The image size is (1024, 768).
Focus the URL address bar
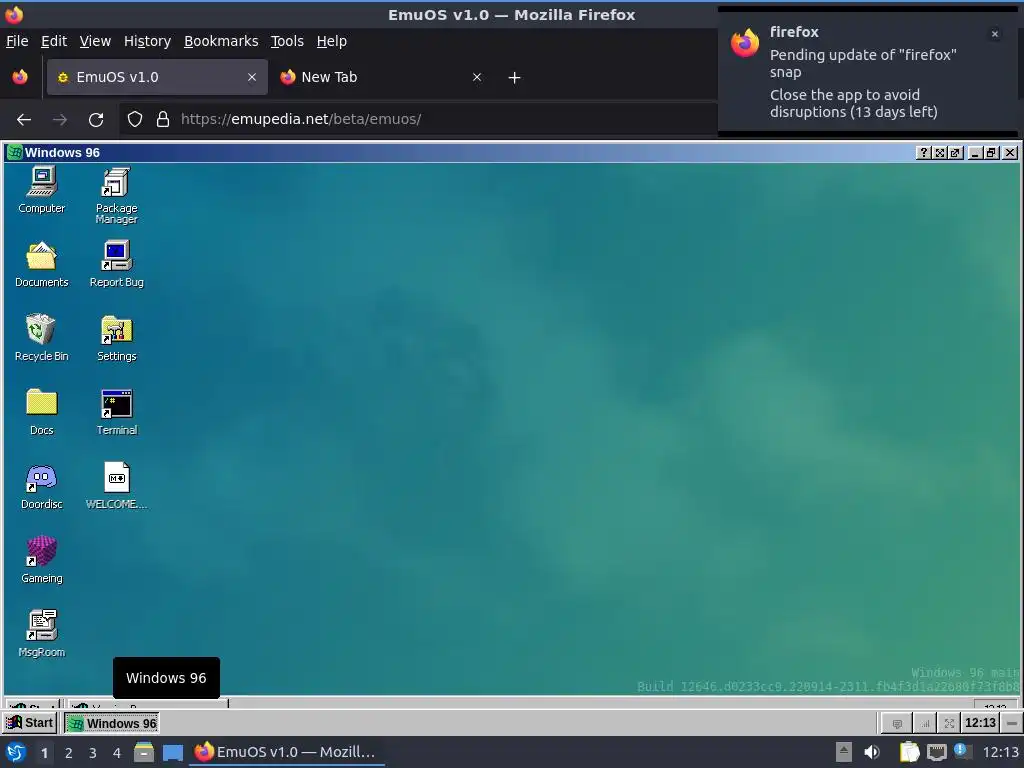click(x=418, y=119)
